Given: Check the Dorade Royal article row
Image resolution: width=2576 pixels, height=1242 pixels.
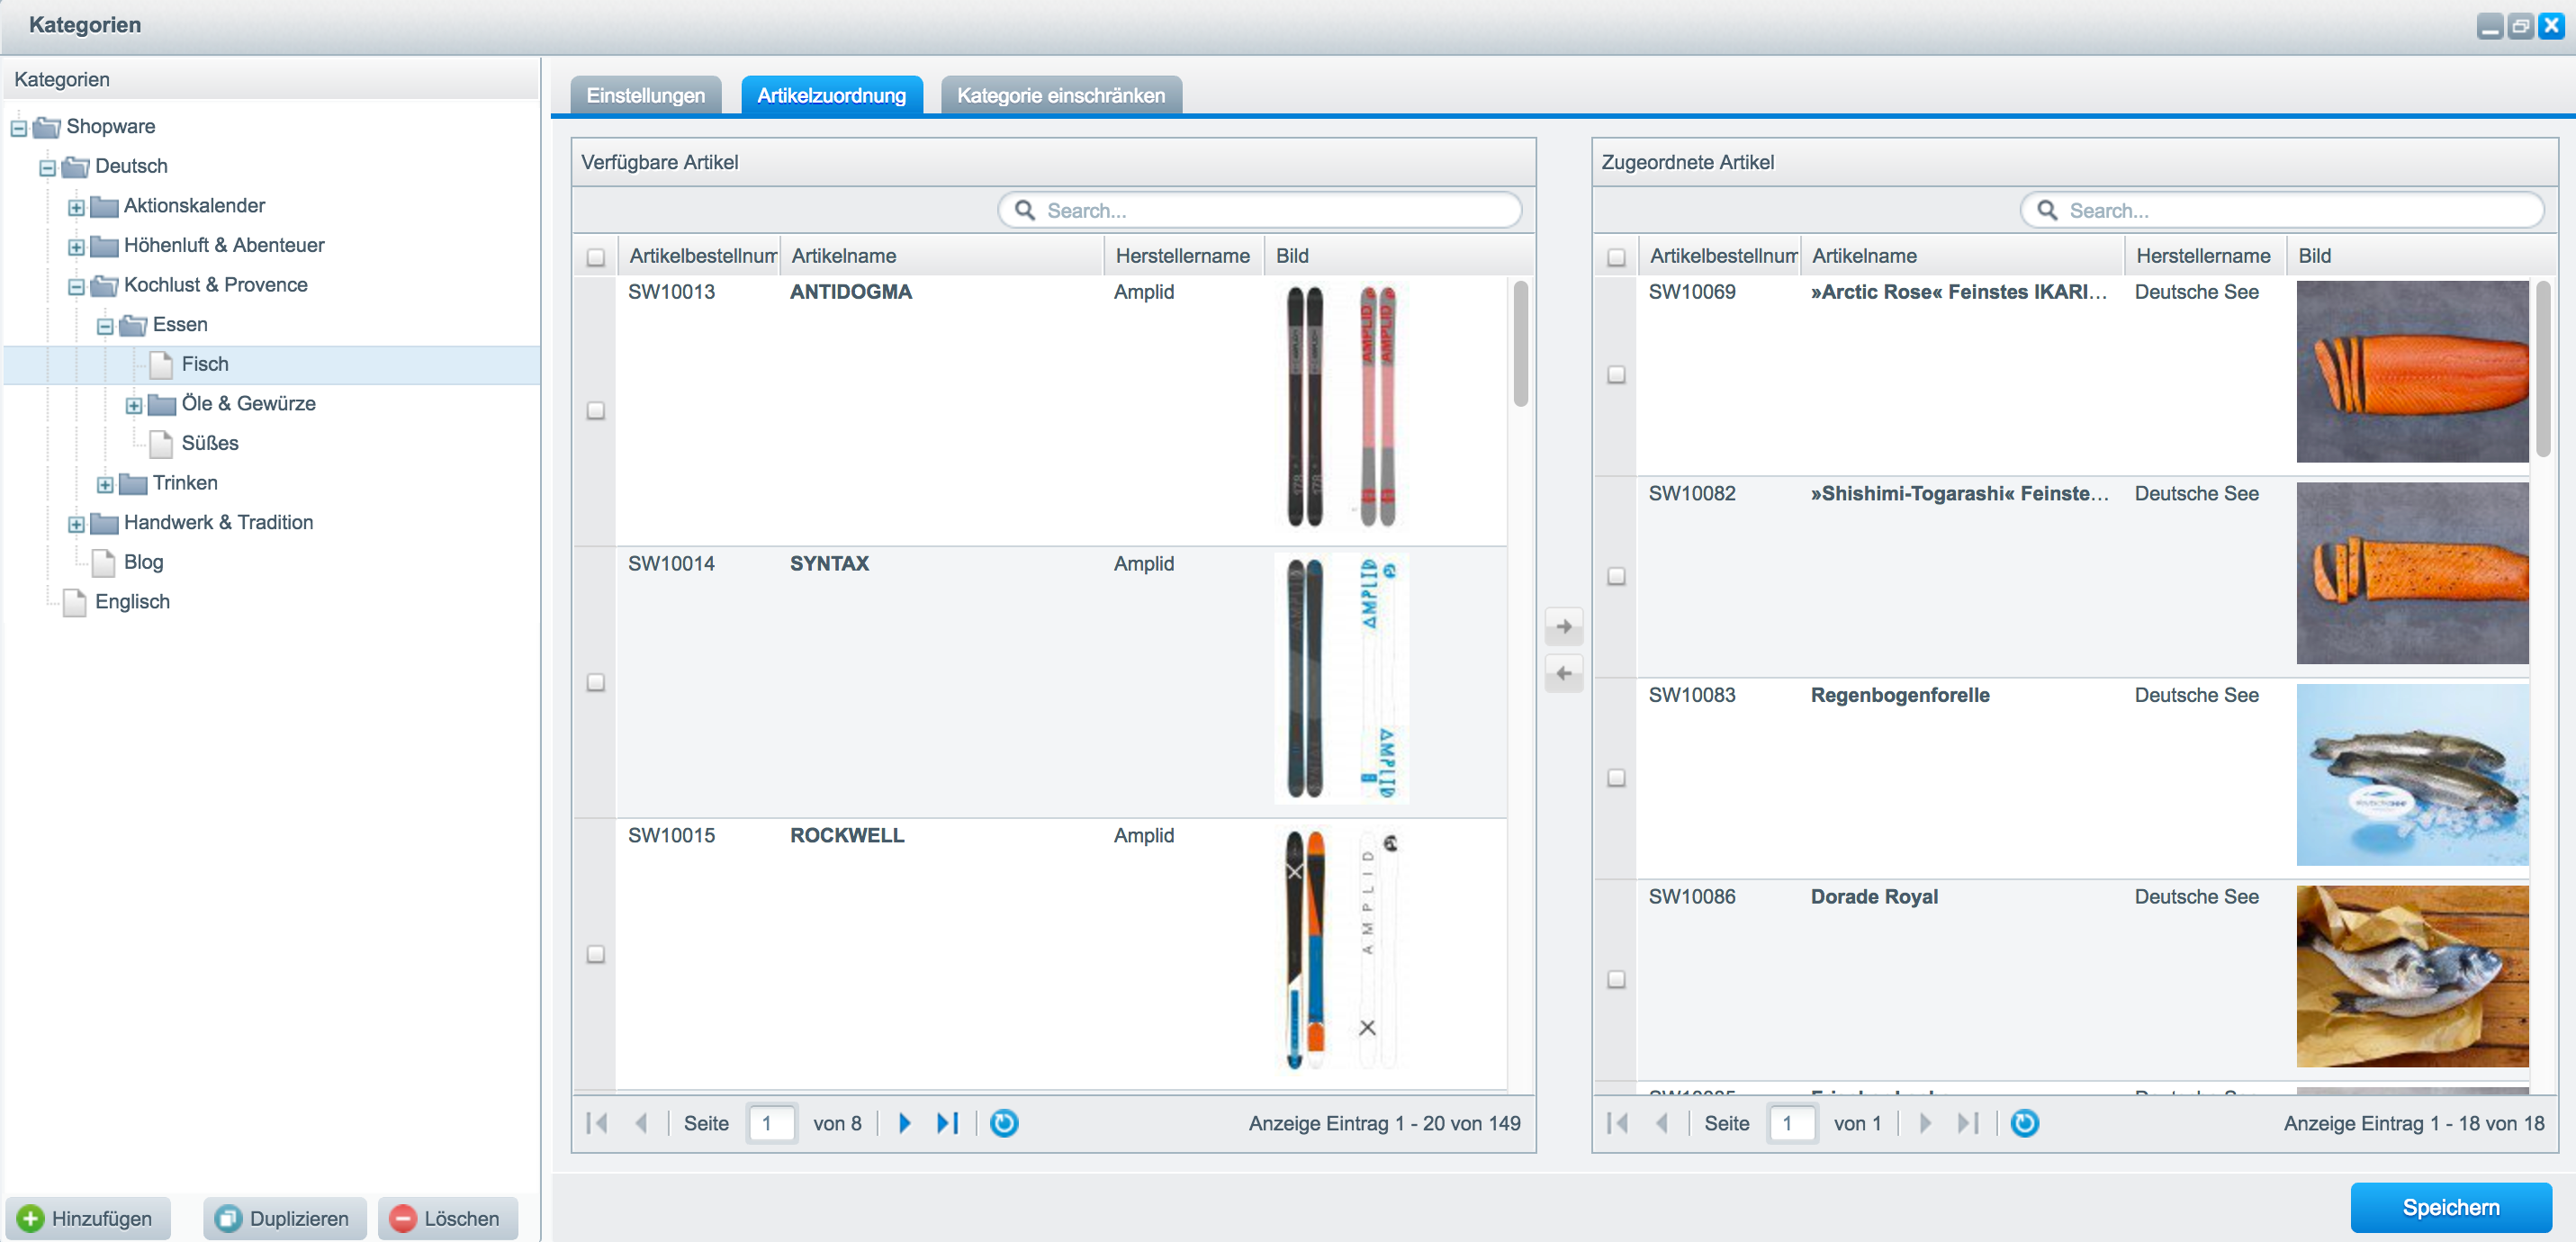Looking at the screenshot, I should 1616,979.
